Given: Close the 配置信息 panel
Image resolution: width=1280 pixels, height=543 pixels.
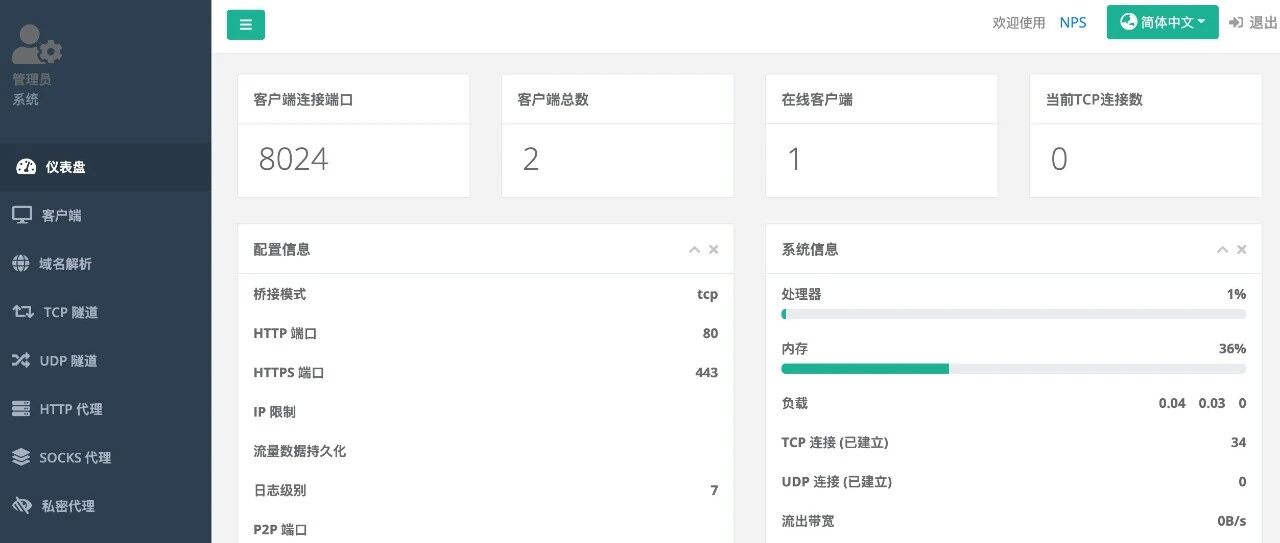Looking at the screenshot, I should (714, 250).
